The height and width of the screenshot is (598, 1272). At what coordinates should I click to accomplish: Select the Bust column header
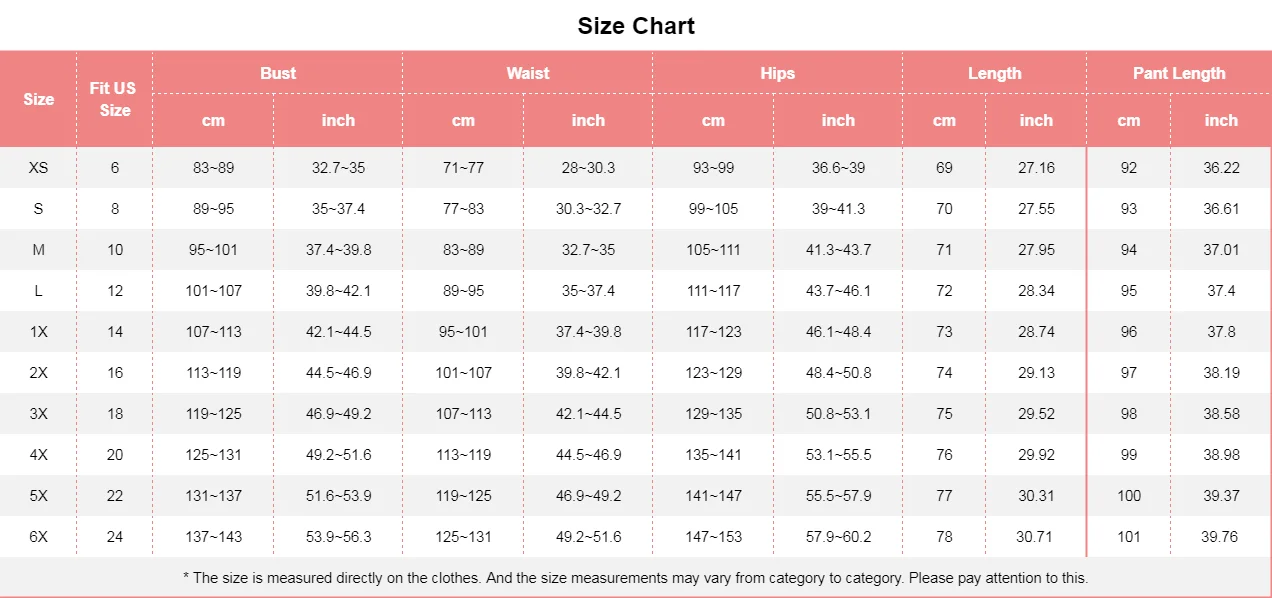278,73
